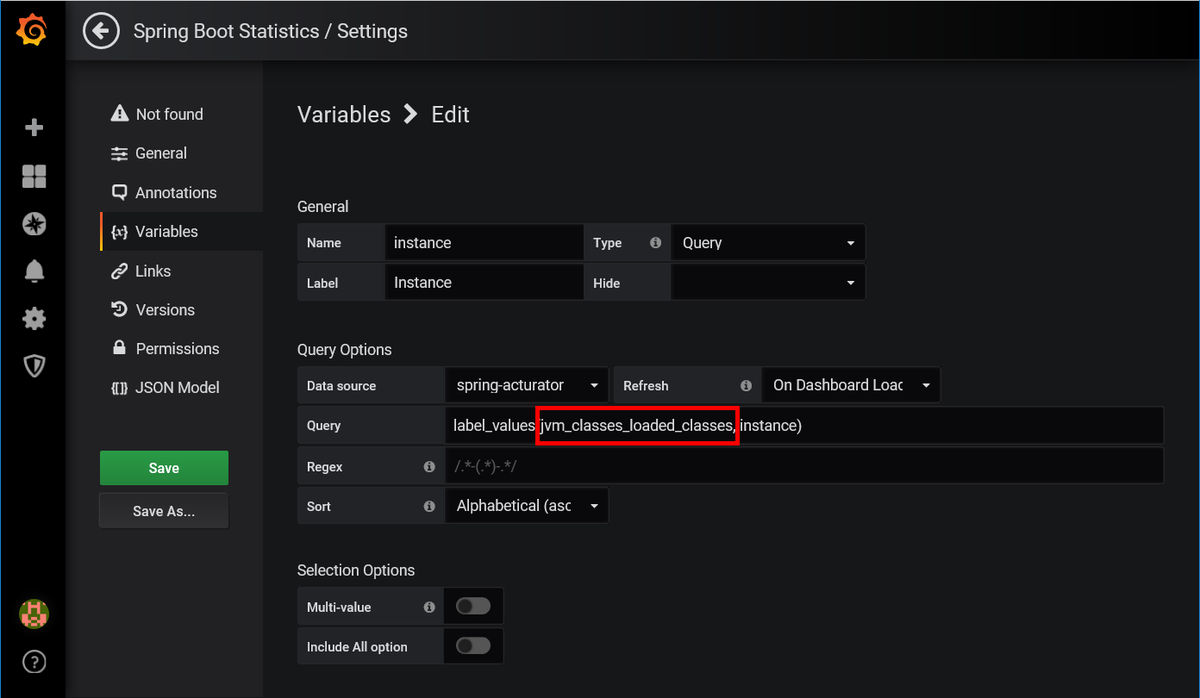Open the Configuration gear icon
The width and height of the screenshot is (1200, 698).
coord(34,318)
